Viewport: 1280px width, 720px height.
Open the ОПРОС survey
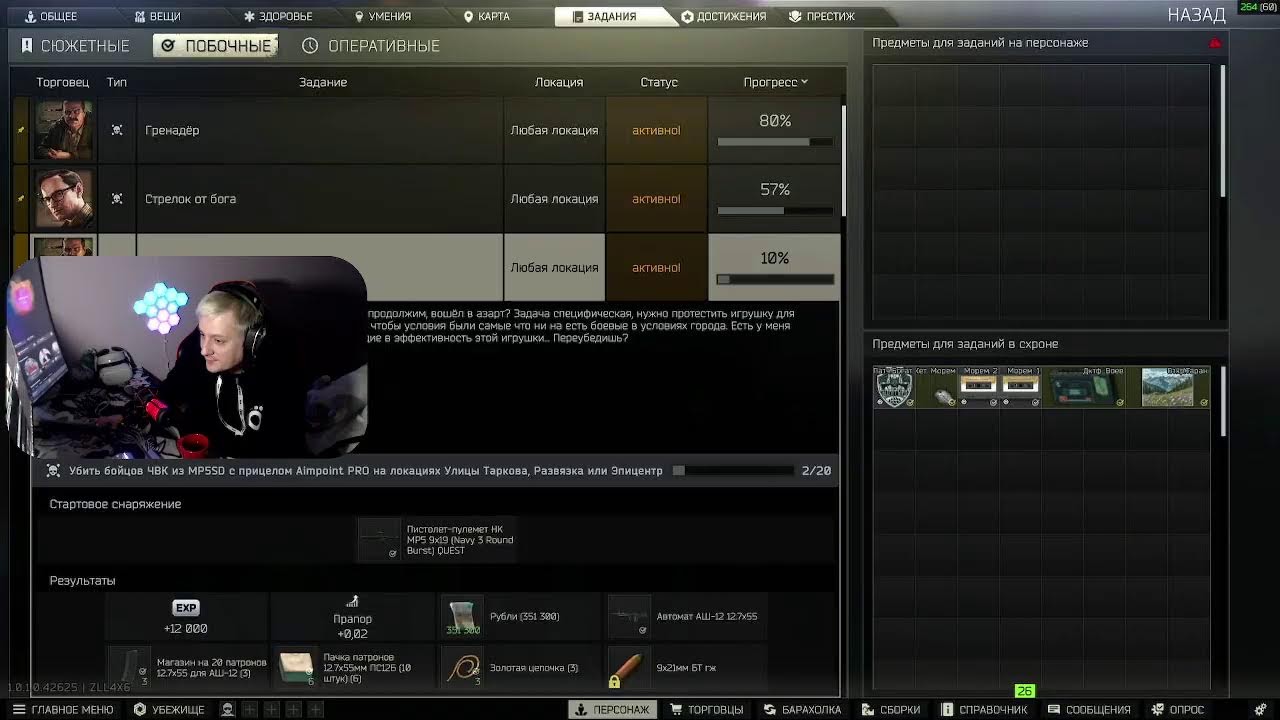coord(1178,709)
